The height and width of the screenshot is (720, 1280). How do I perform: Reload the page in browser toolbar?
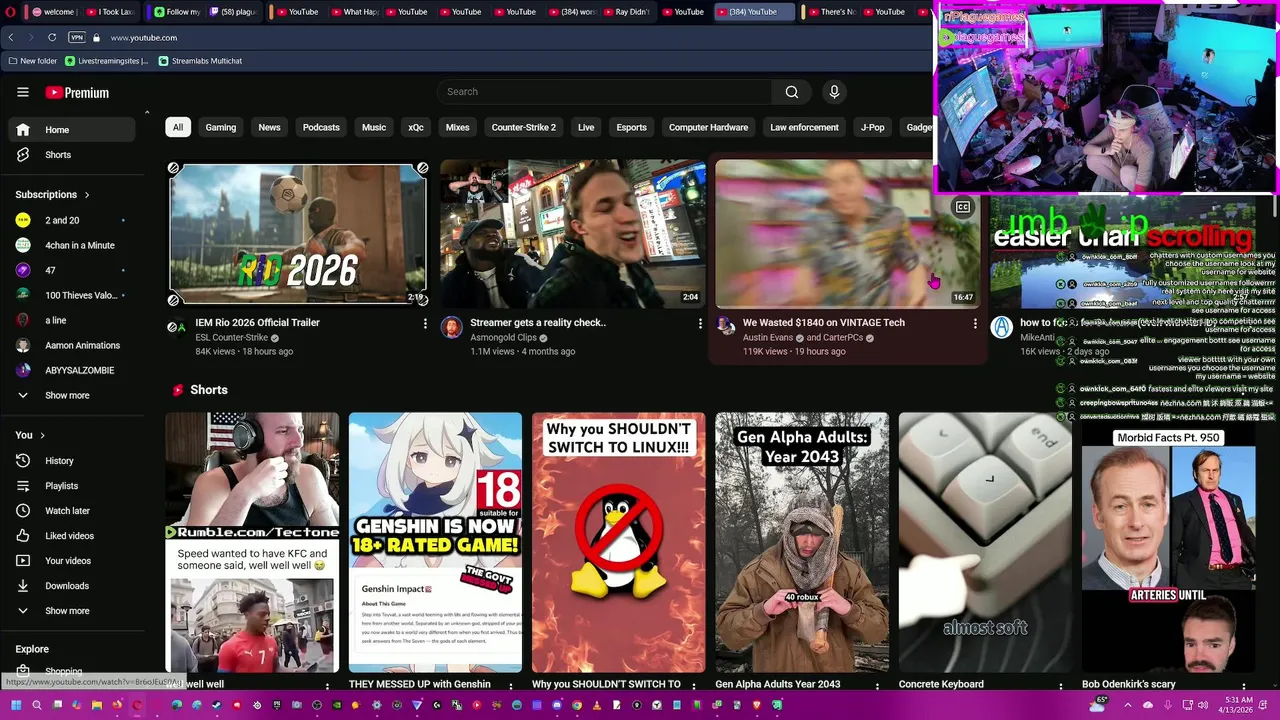click(52, 37)
